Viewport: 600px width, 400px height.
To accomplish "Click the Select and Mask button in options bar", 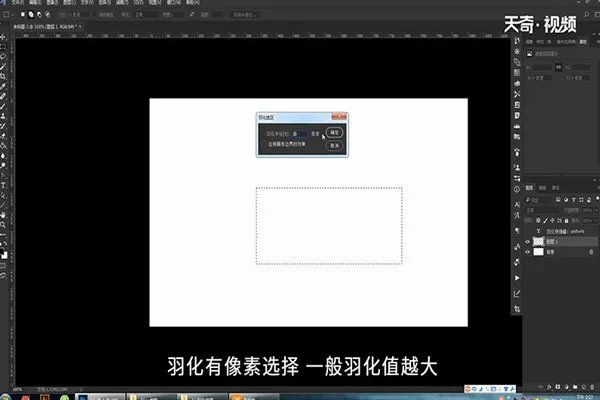I will point(245,15).
